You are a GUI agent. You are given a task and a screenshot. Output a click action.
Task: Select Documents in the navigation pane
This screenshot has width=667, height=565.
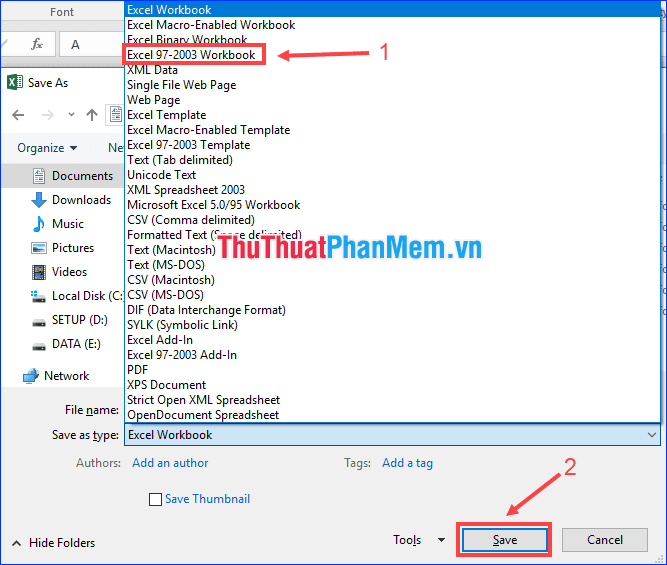coord(63,176)
